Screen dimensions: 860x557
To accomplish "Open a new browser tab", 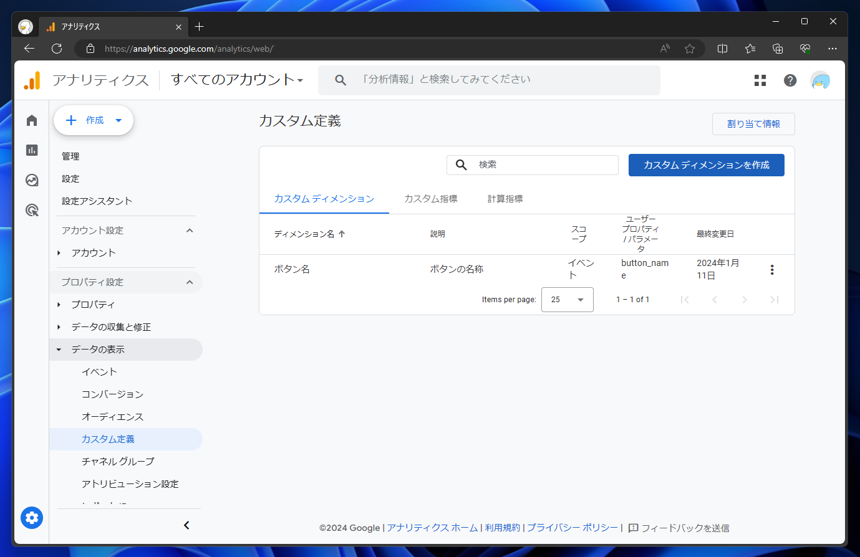I will point(199,26).
